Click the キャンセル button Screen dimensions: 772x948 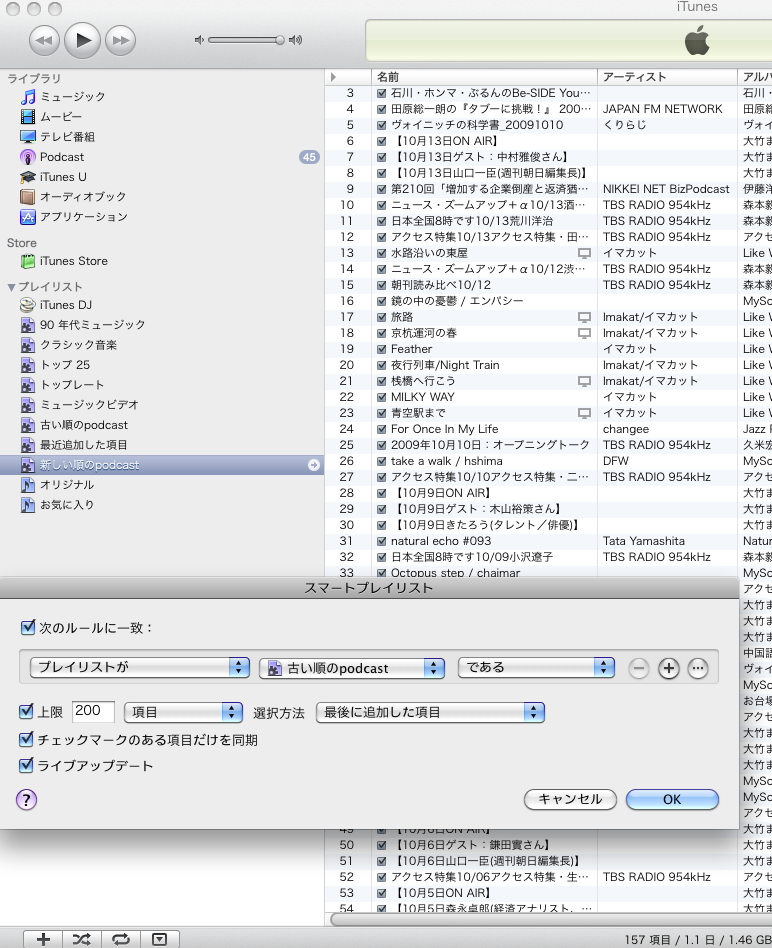coord(569,799)
